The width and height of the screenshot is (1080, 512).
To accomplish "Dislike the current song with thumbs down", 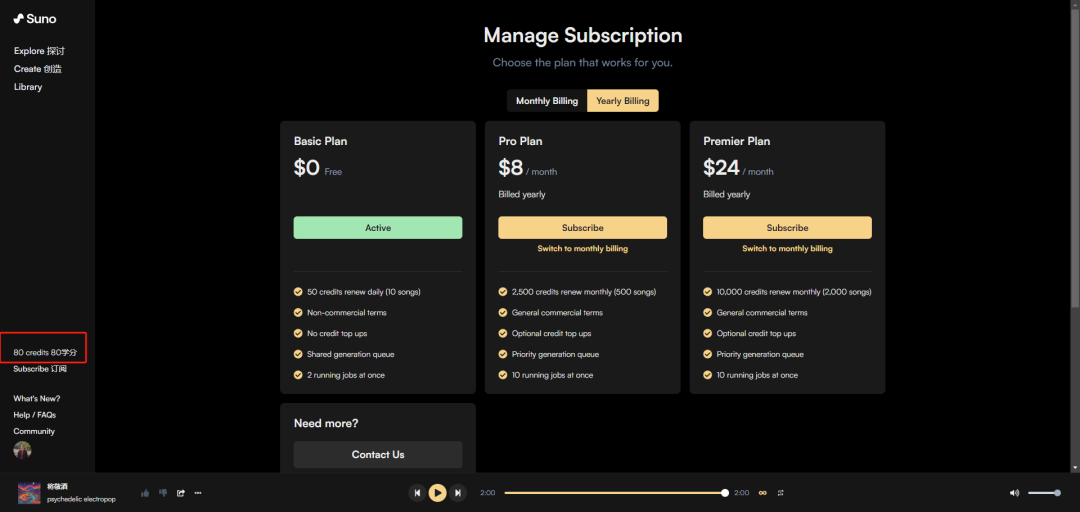I will pyautogui.click(x=163, y=492).
